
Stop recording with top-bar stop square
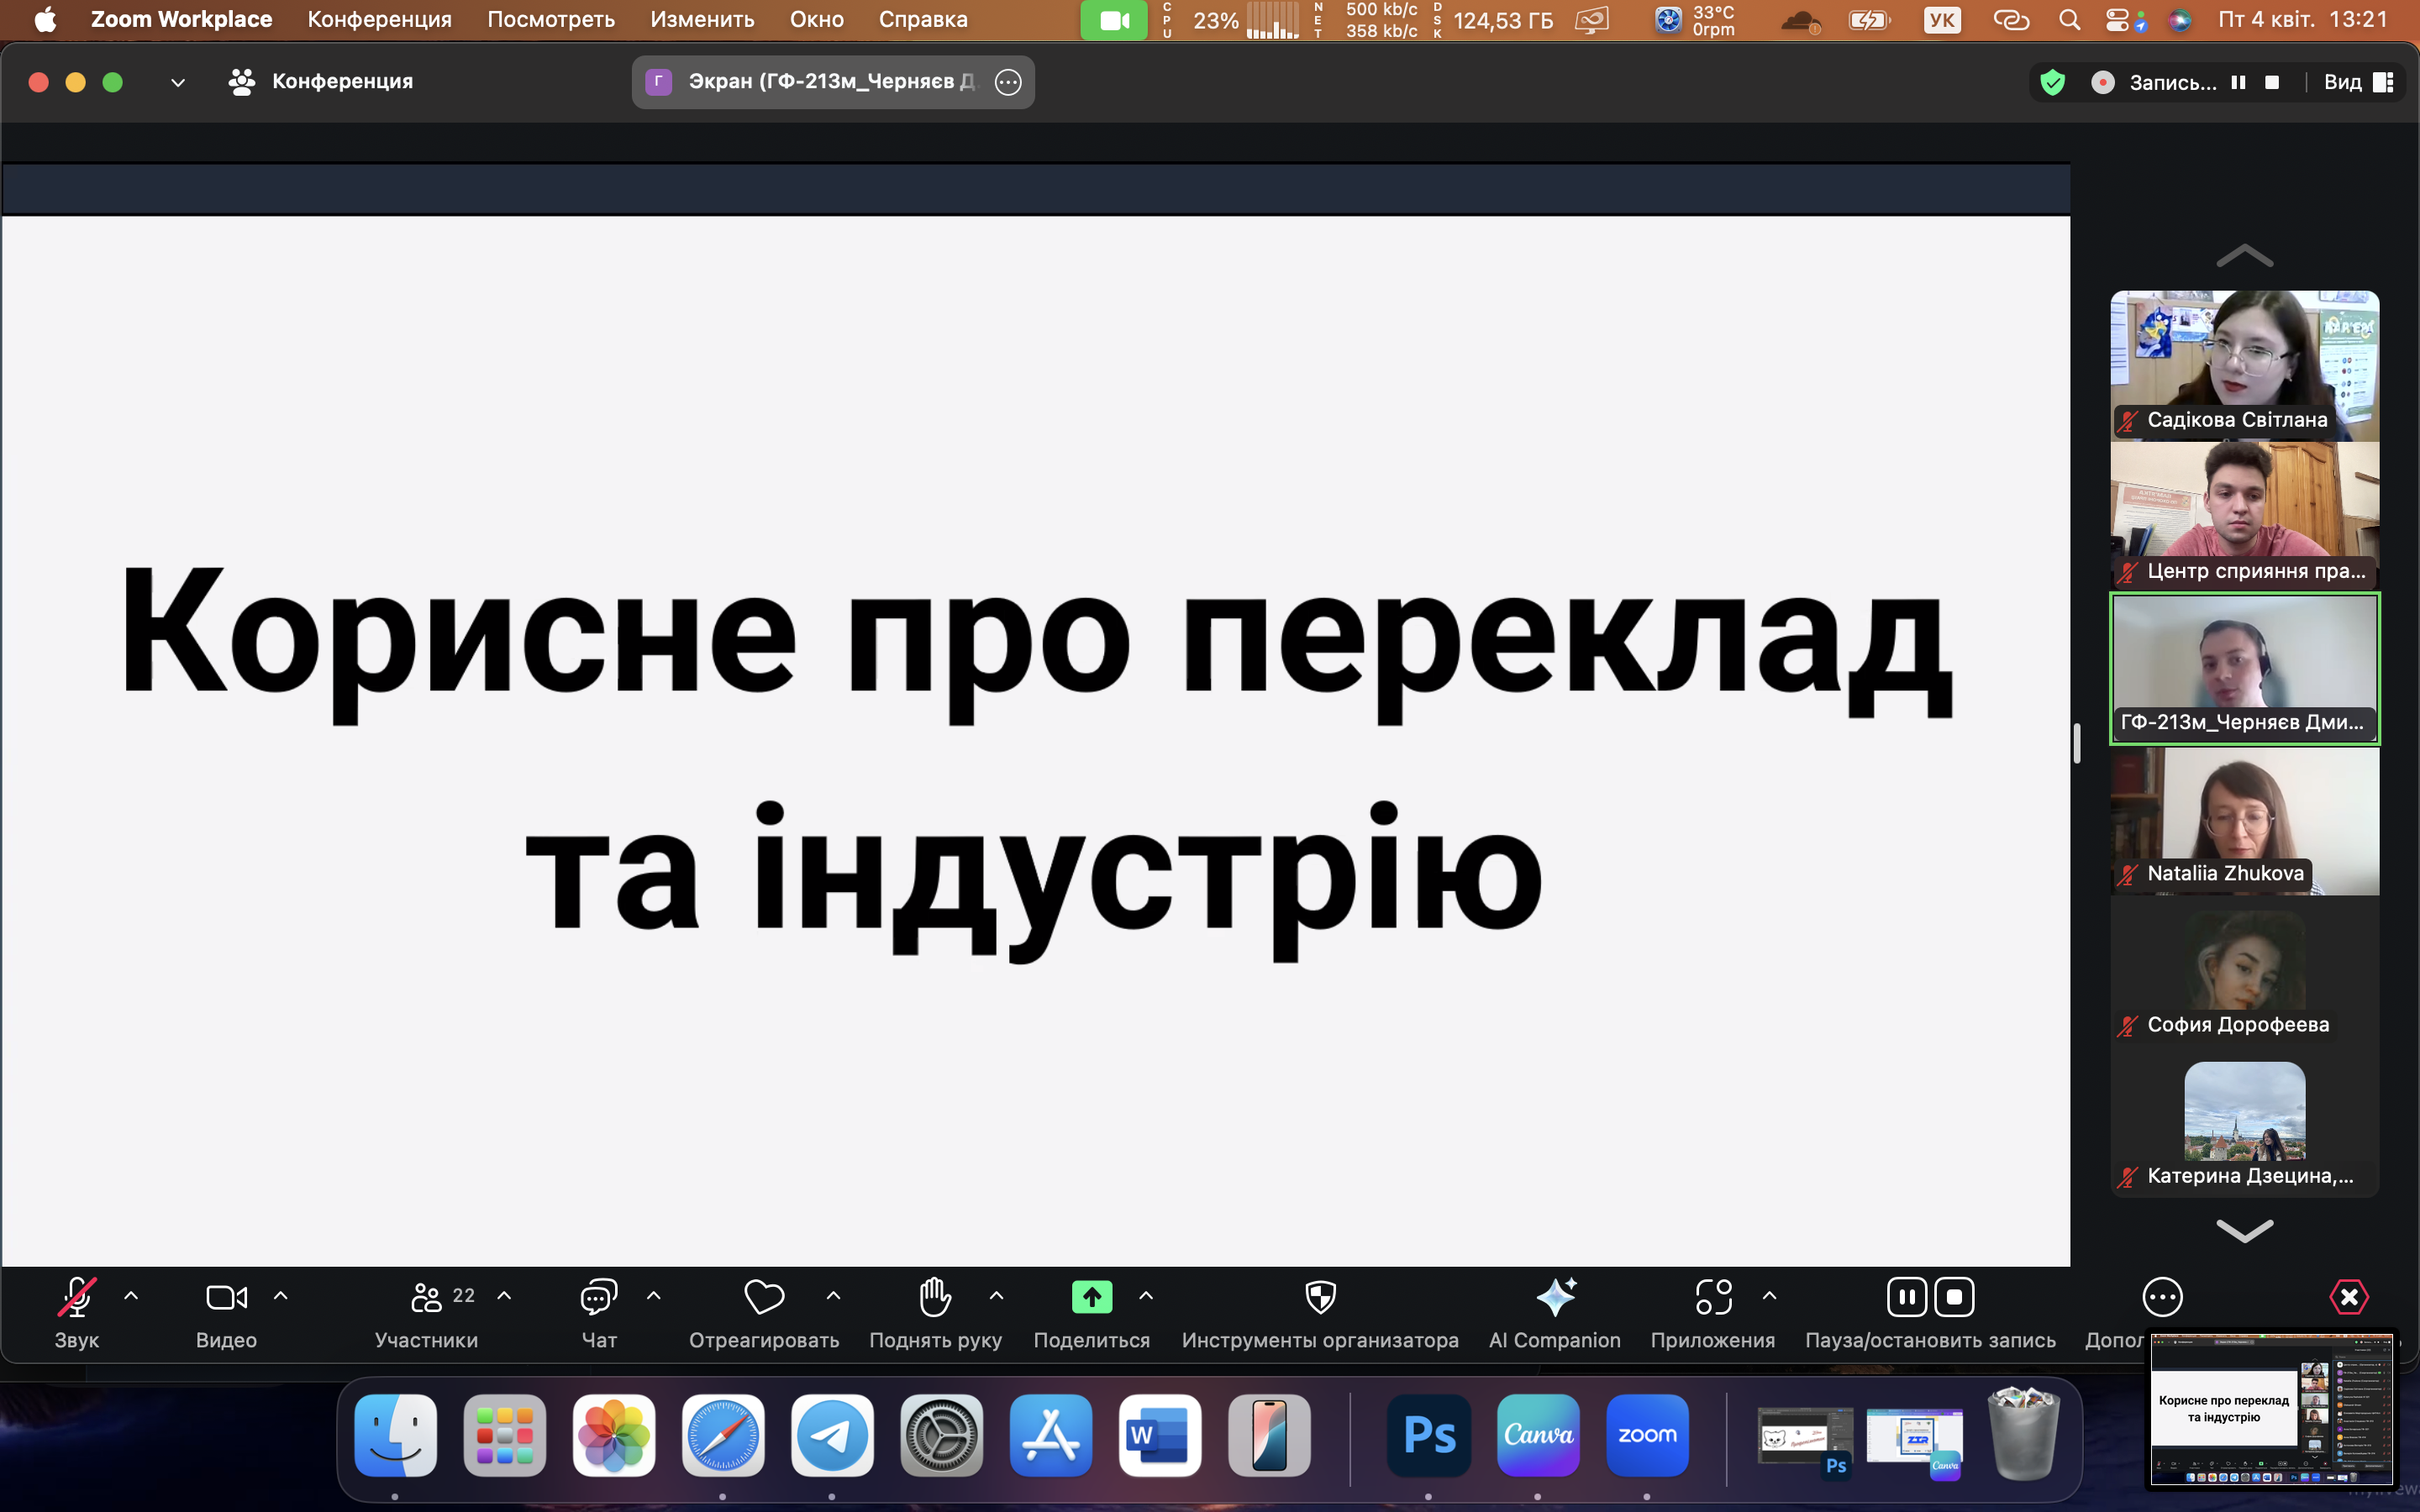2272,82
